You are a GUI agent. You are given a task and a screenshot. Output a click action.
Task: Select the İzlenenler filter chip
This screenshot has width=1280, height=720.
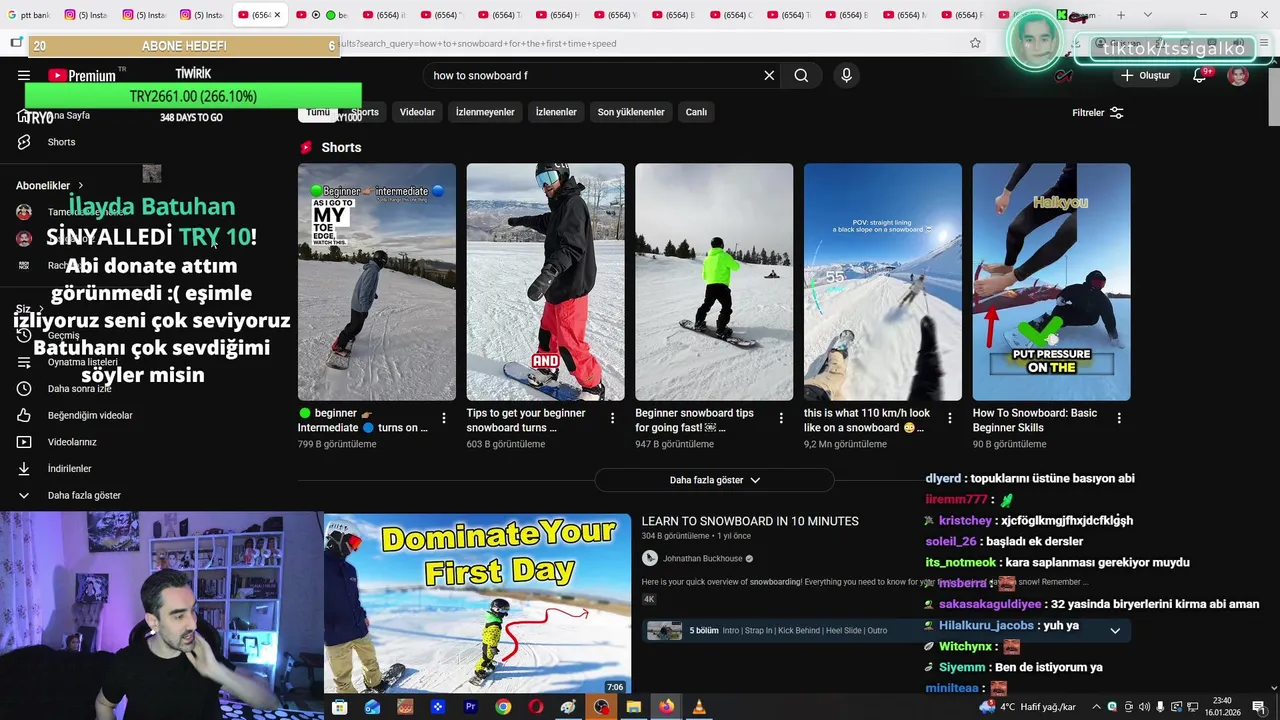click(556, 112)
